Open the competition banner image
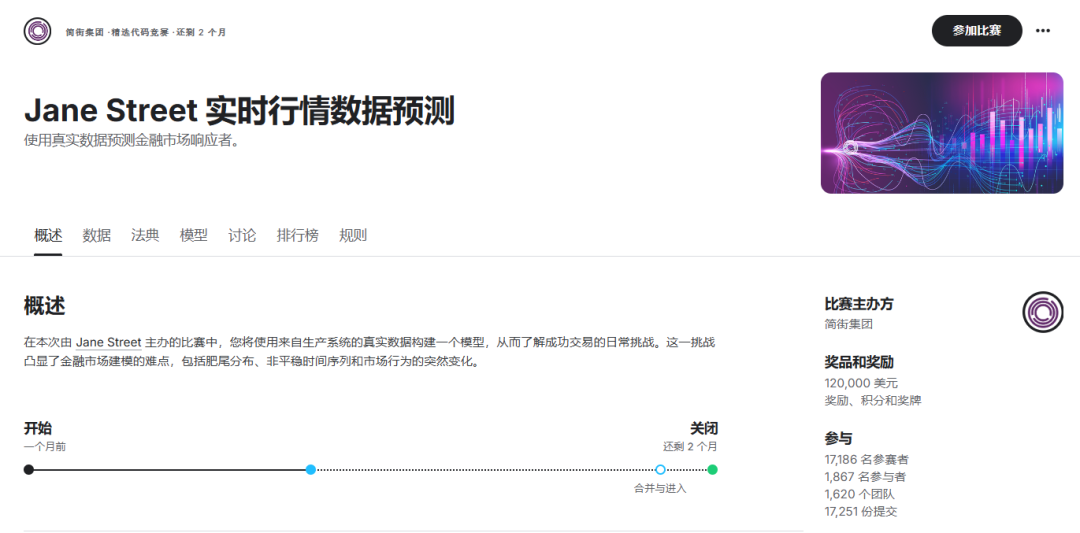Screen dimensions: 1080x533 942,133
